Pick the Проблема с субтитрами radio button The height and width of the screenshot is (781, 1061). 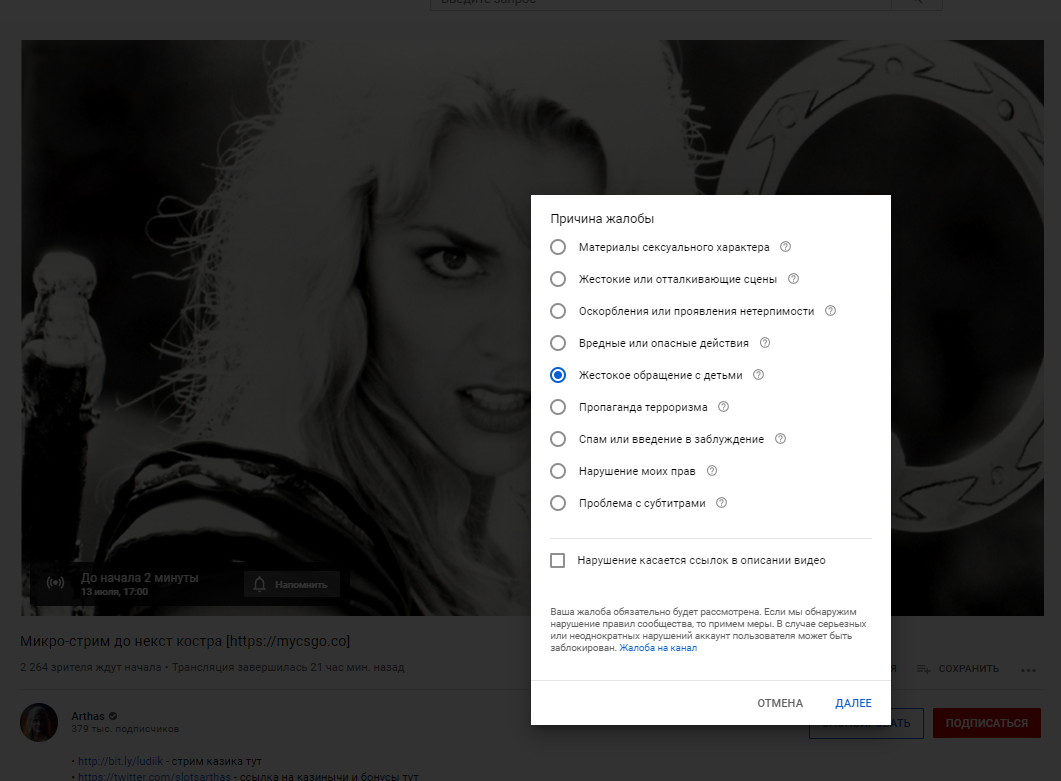coord(558,503)
